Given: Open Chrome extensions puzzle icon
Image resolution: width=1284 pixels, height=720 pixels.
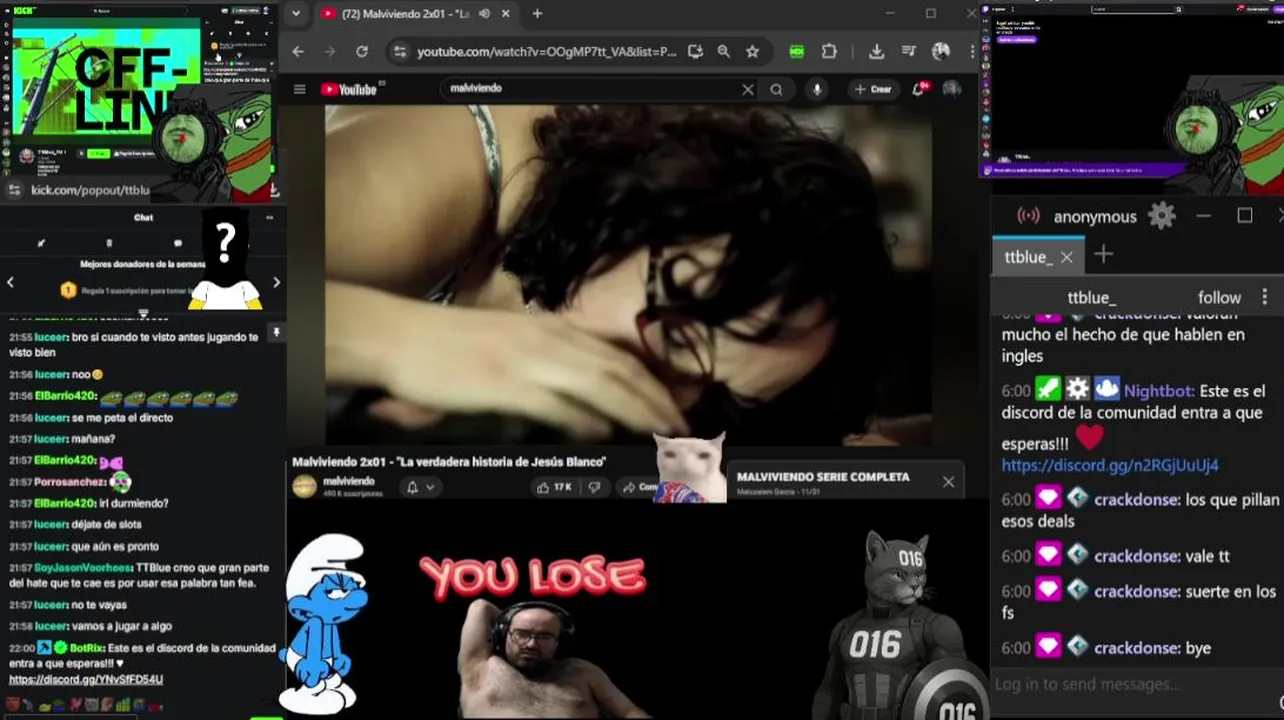Looking at the screenshot, I should click(829, 51).
